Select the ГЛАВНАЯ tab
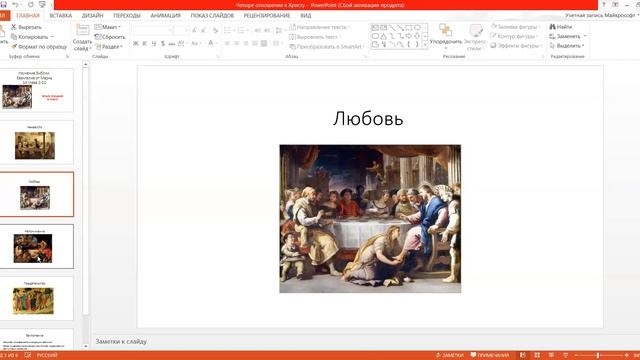 click(28, 16)
